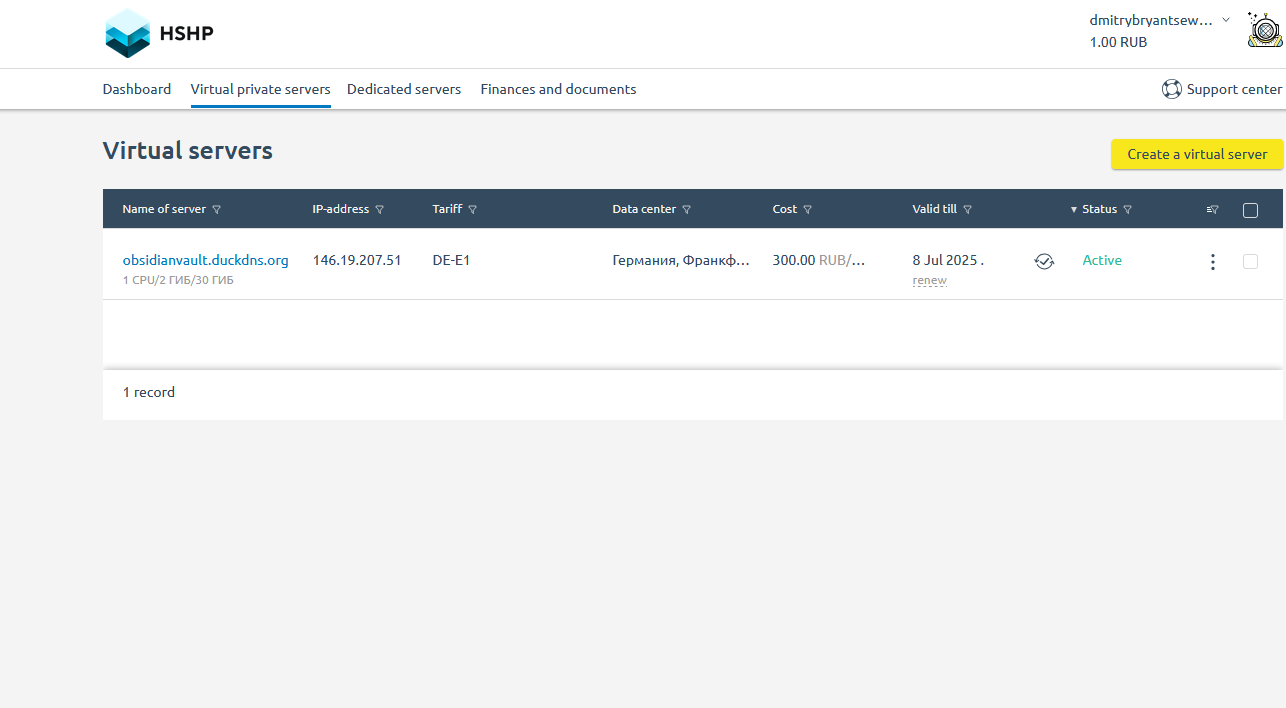
Task: Filter by Name of server funnel icon
Action: pyautogui.click(x=217, y=210)
